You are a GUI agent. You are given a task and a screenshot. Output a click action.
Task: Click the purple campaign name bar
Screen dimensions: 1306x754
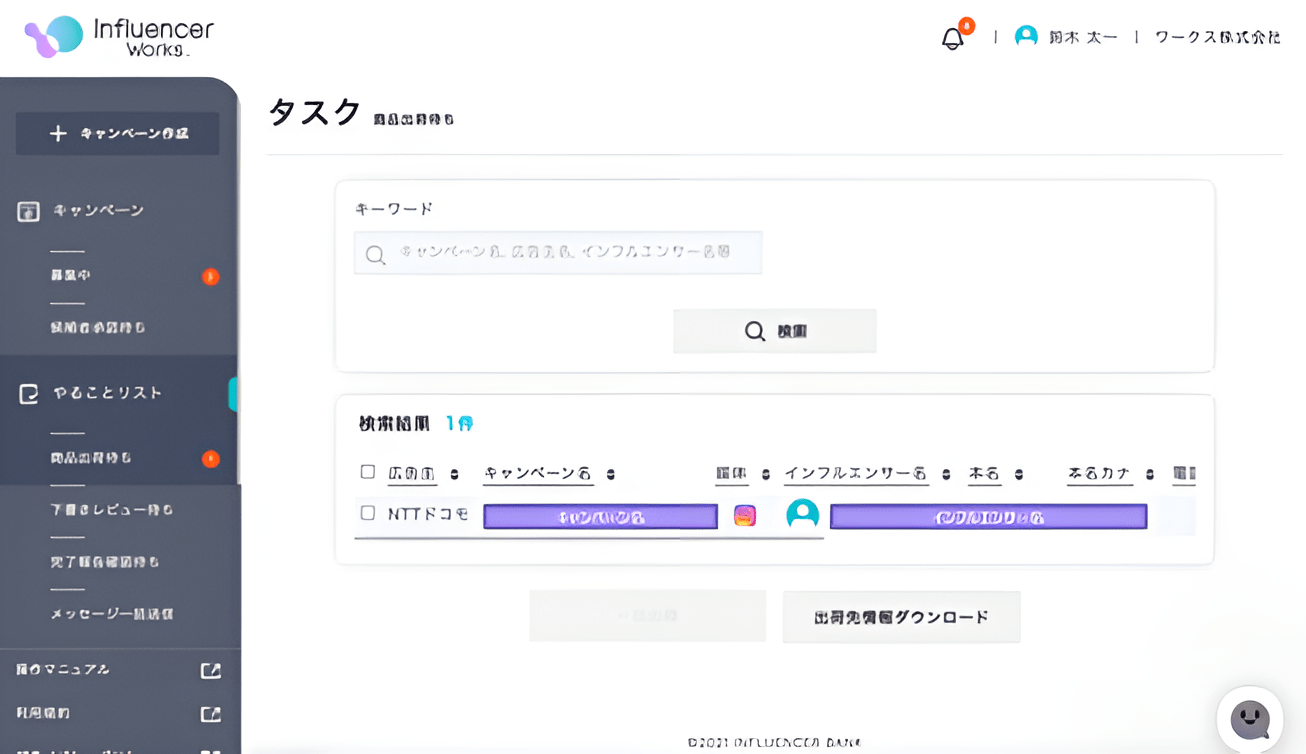coord(600,517)
